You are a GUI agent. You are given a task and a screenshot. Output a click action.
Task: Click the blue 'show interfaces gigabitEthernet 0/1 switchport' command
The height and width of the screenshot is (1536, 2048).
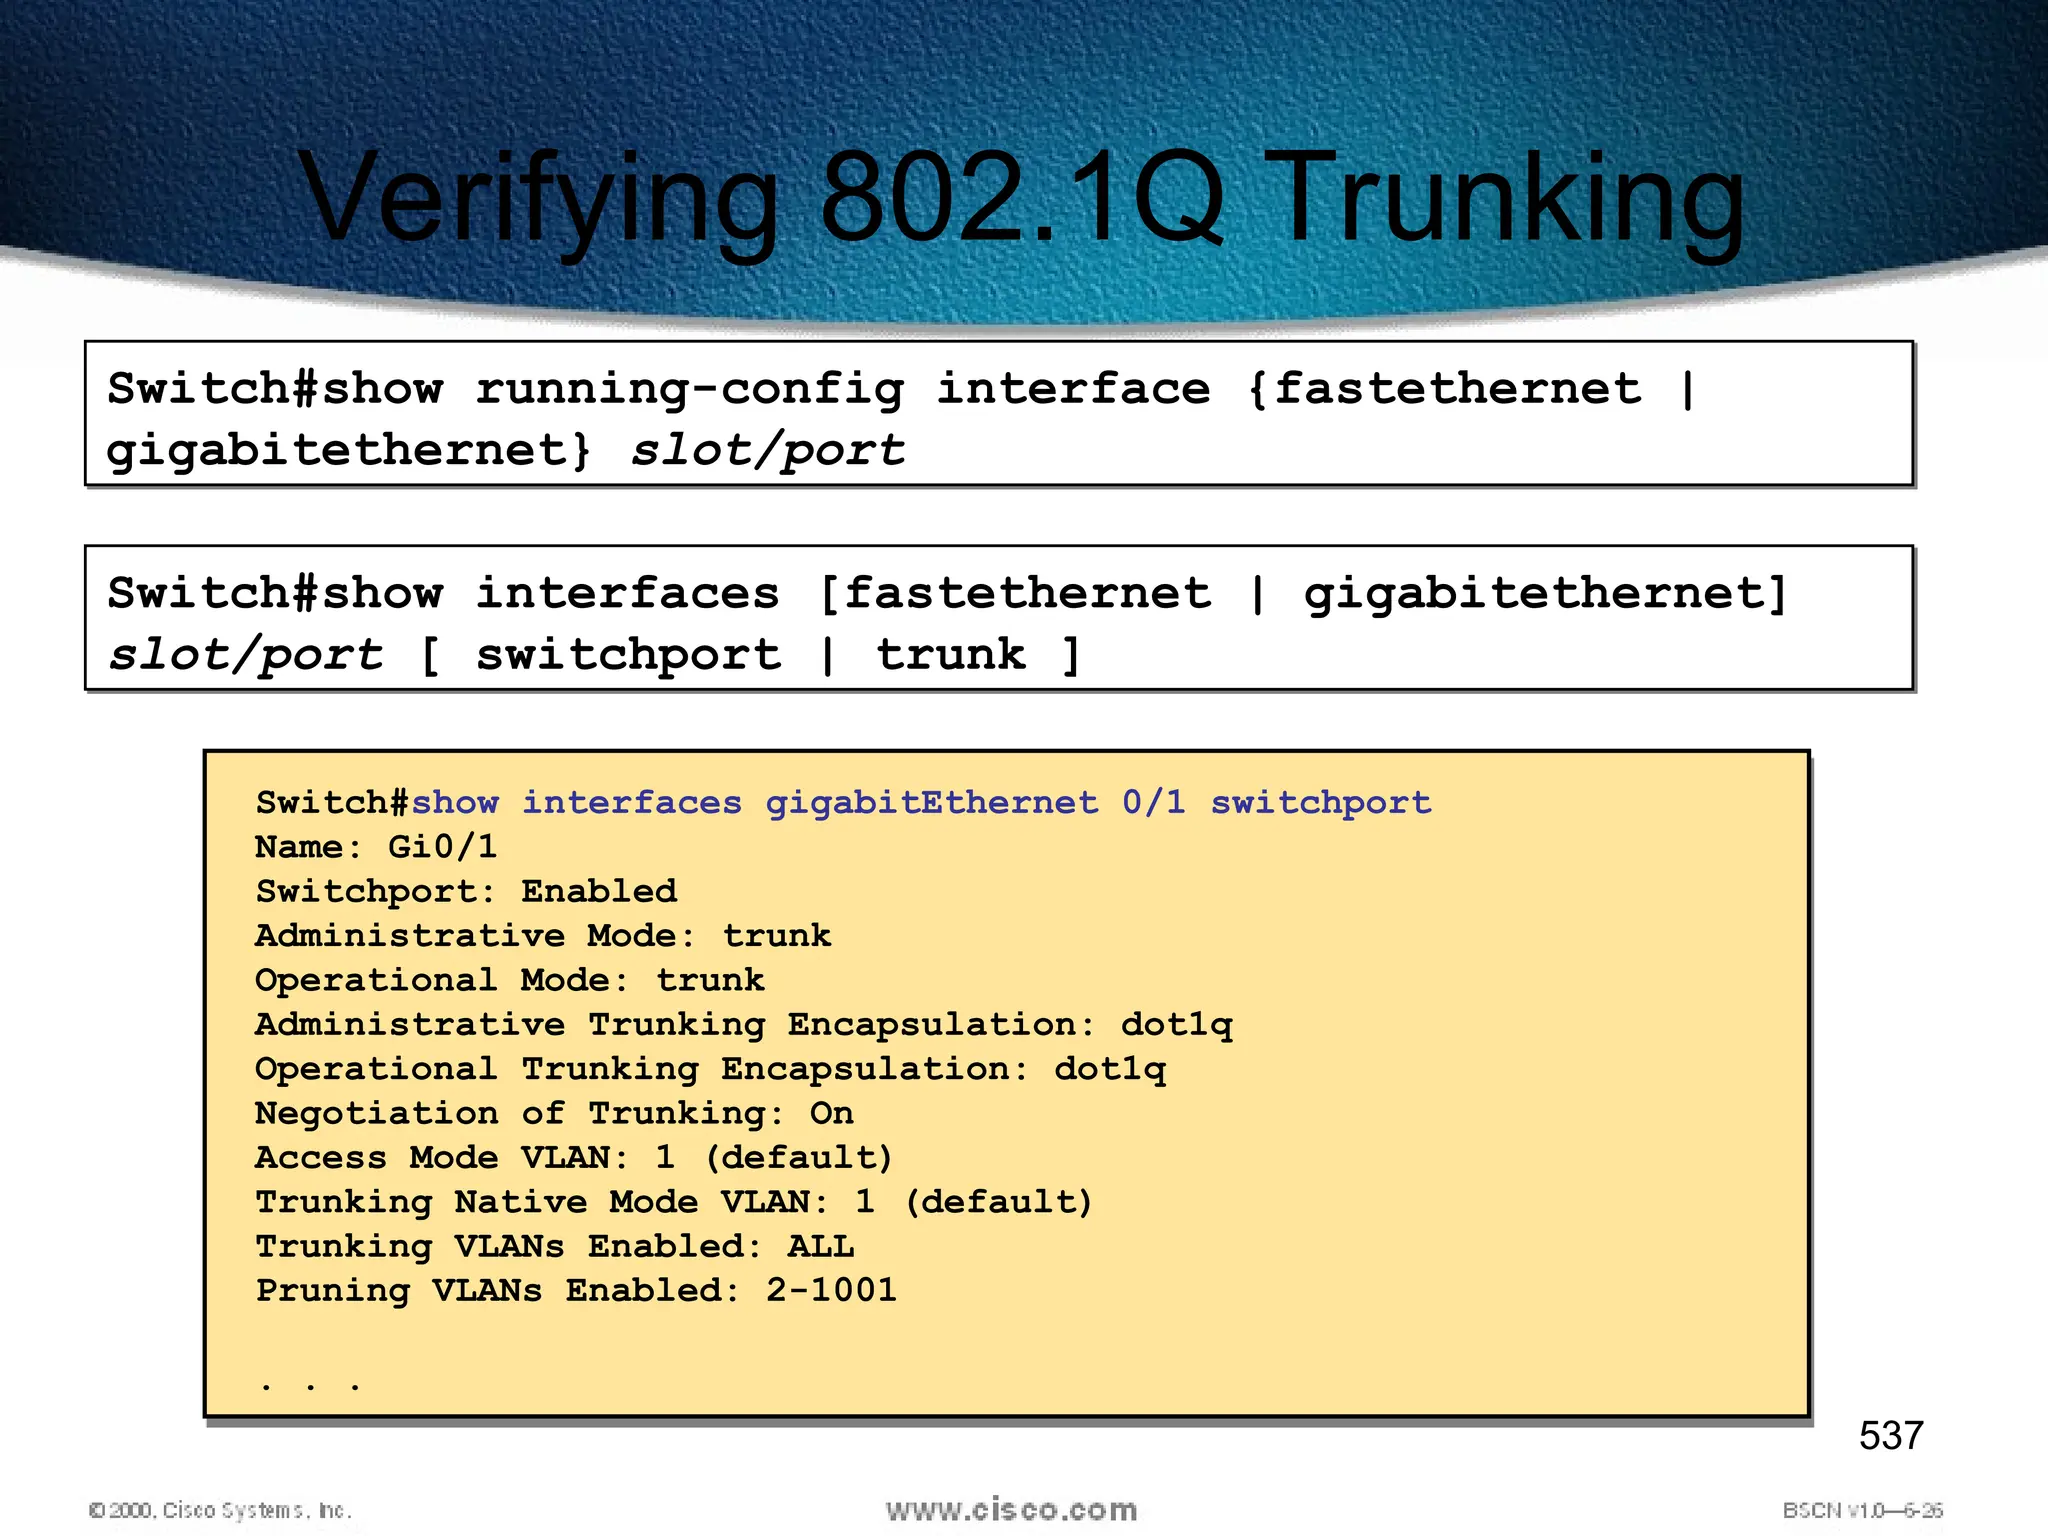[921, 802]
